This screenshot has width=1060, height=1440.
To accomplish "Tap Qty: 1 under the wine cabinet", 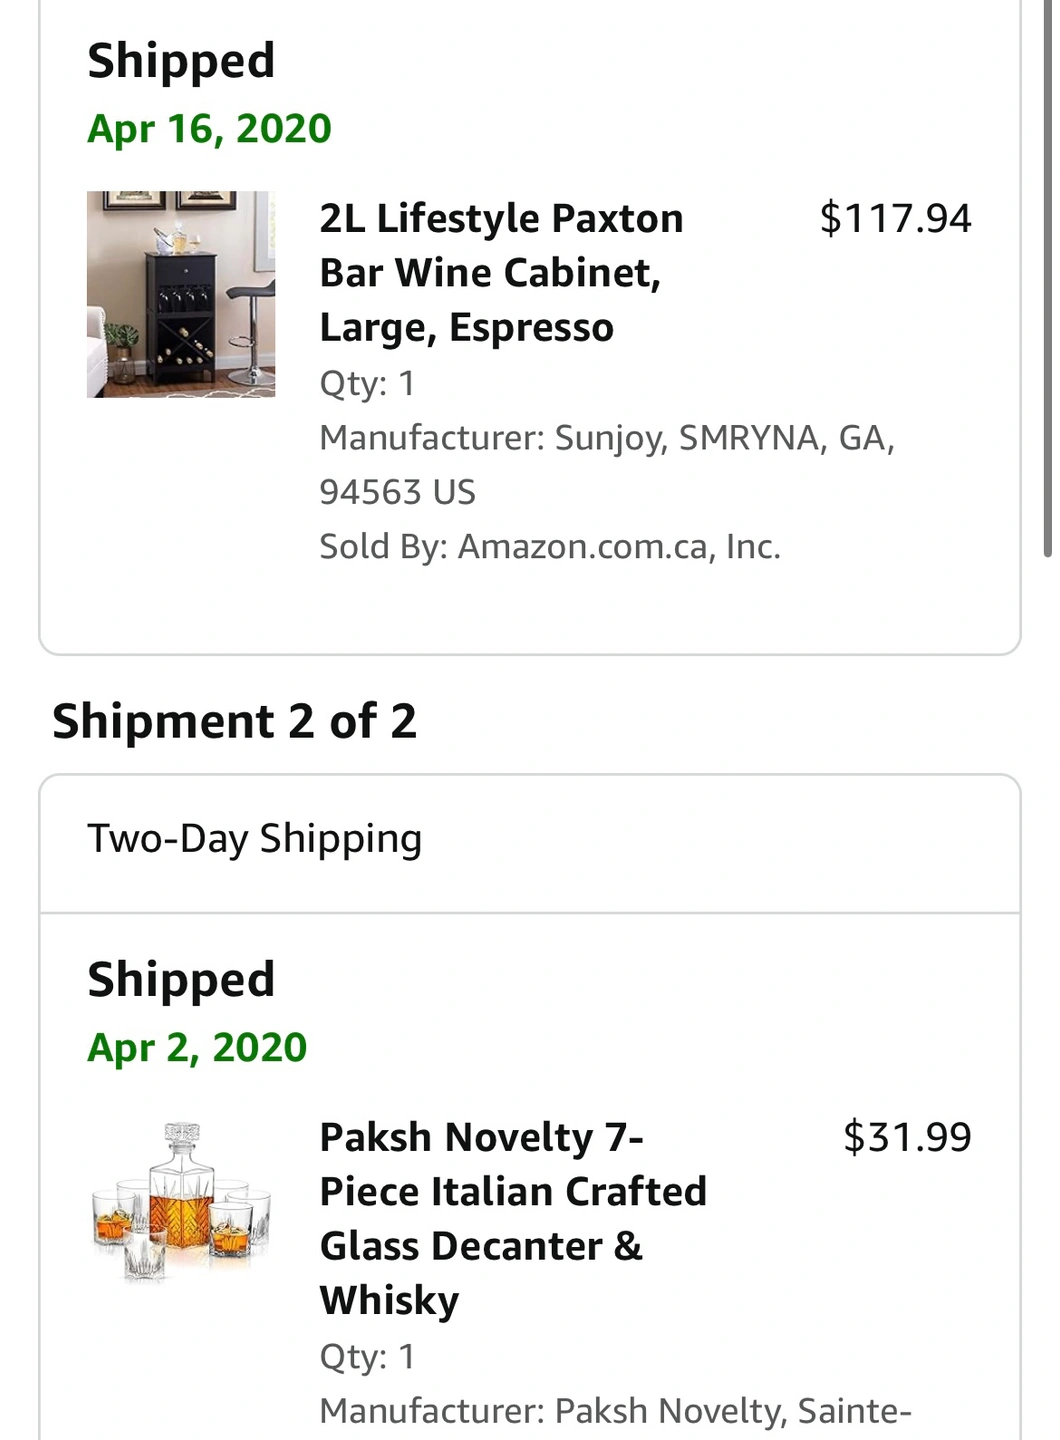I will click(367, 383).
